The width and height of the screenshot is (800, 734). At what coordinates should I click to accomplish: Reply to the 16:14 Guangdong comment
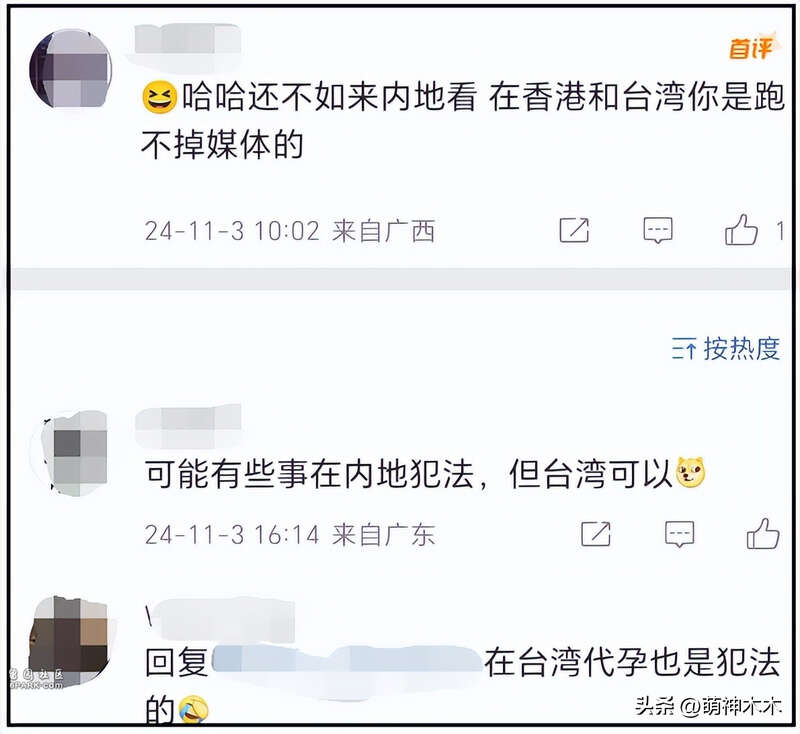[680, 534]
